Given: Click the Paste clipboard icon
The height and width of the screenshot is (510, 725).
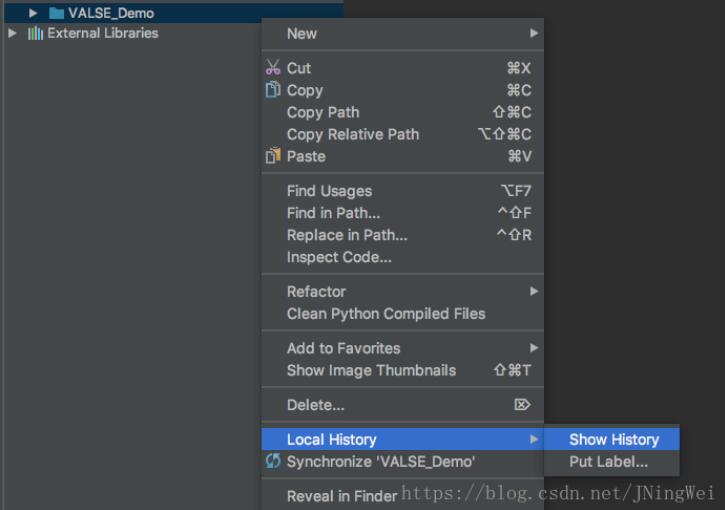Looking at the screenshot, I should [x=273, y=156].
